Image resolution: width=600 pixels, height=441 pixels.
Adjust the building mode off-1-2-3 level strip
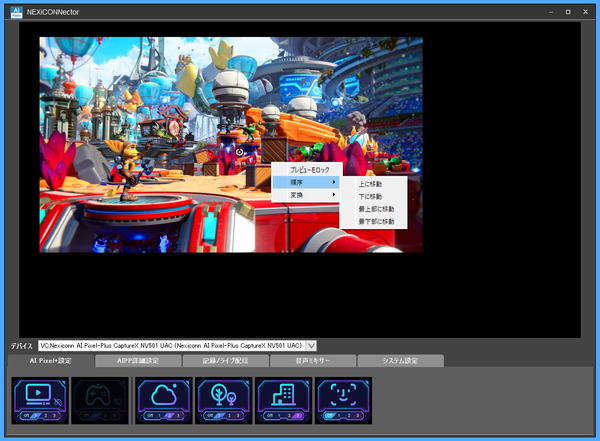(284, 415)
